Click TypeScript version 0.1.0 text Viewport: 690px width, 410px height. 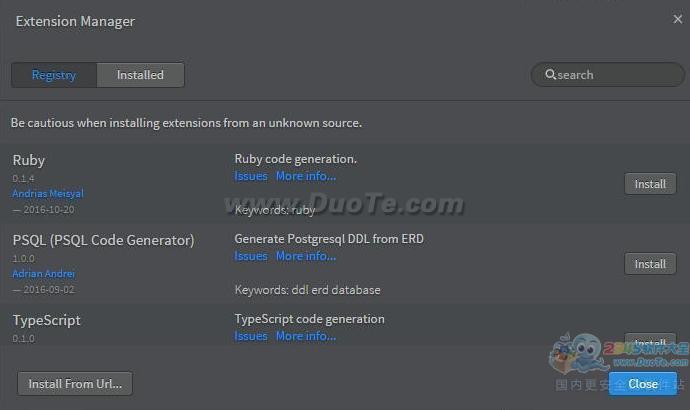pyautogui.click(x=23, y=339)
